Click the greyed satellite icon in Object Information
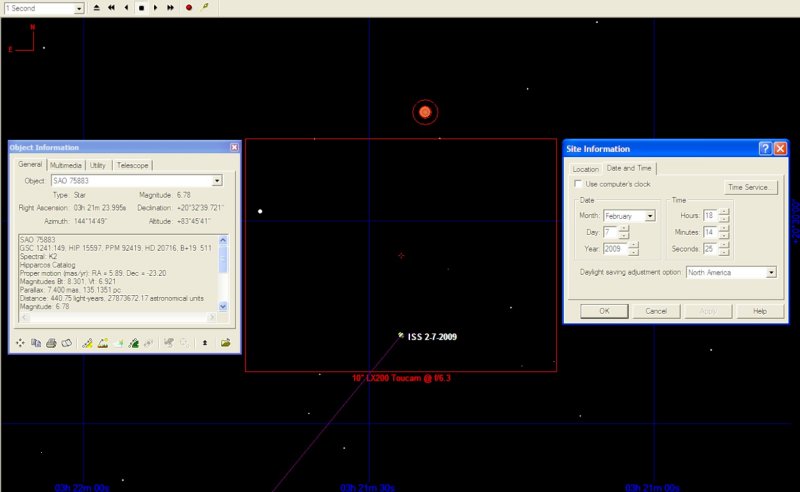Image resolution: width=800 pixels, height=492 pixels. click(149, 343)
